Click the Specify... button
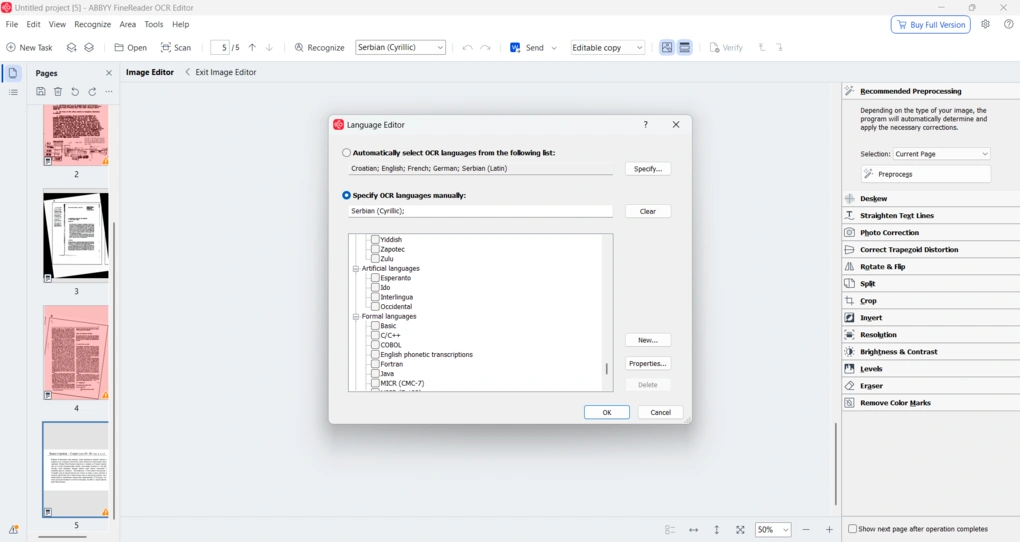 [x=648, y=169]
